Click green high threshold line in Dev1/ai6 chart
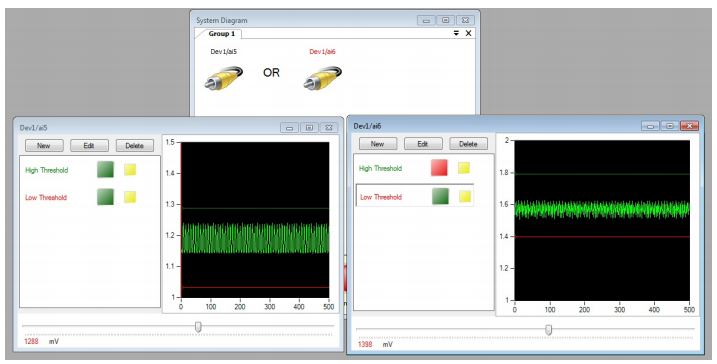Viewport: 717px width, 364px height. point(602,174)
